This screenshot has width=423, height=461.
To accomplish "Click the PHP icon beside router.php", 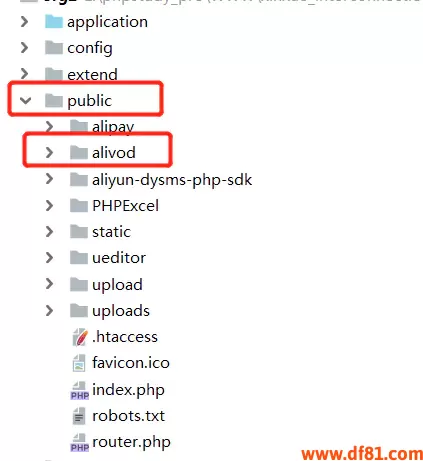I will [x=80, y=443].
